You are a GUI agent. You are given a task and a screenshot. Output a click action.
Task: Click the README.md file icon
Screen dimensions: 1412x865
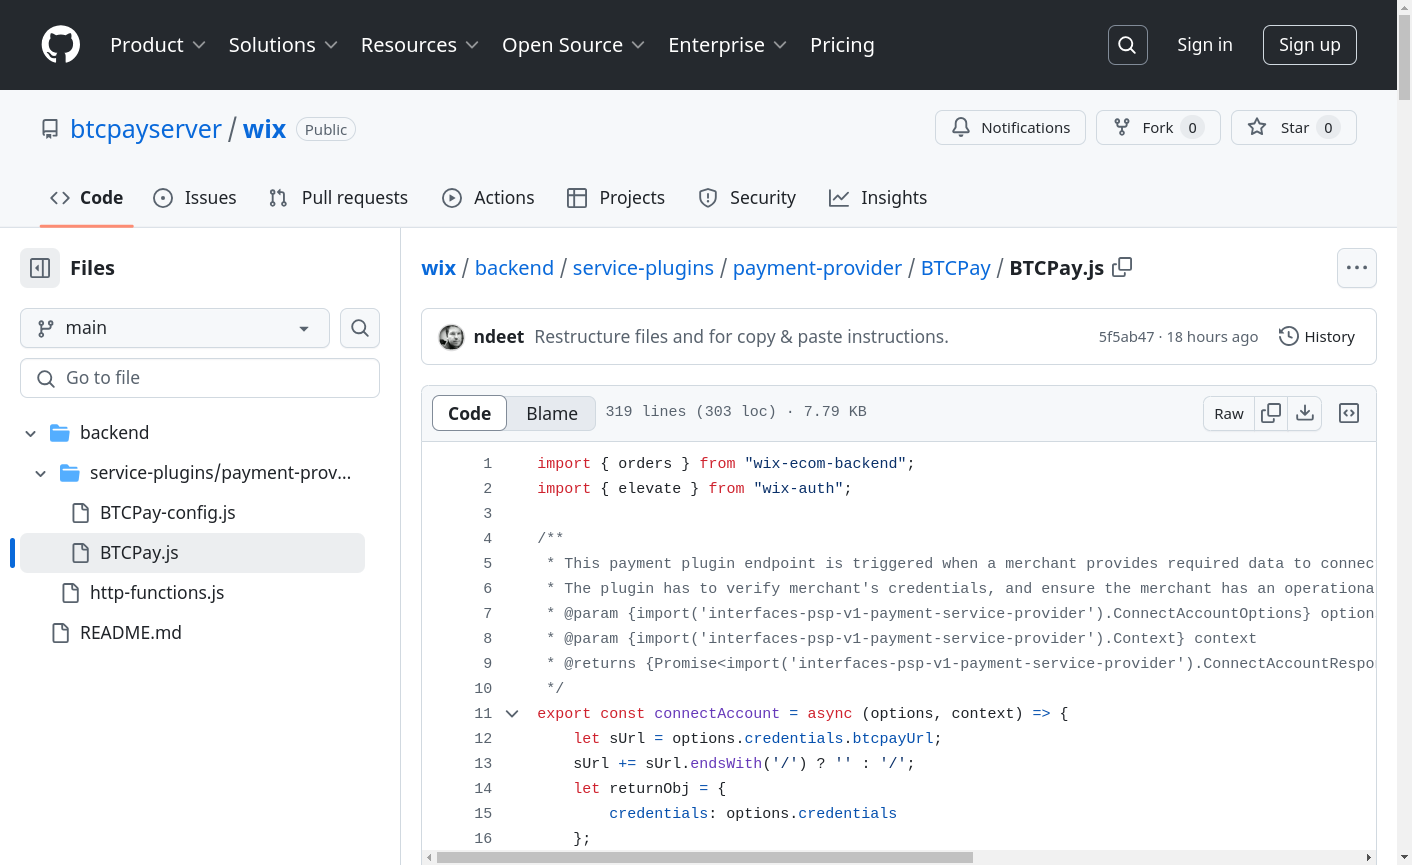point(61,633)
